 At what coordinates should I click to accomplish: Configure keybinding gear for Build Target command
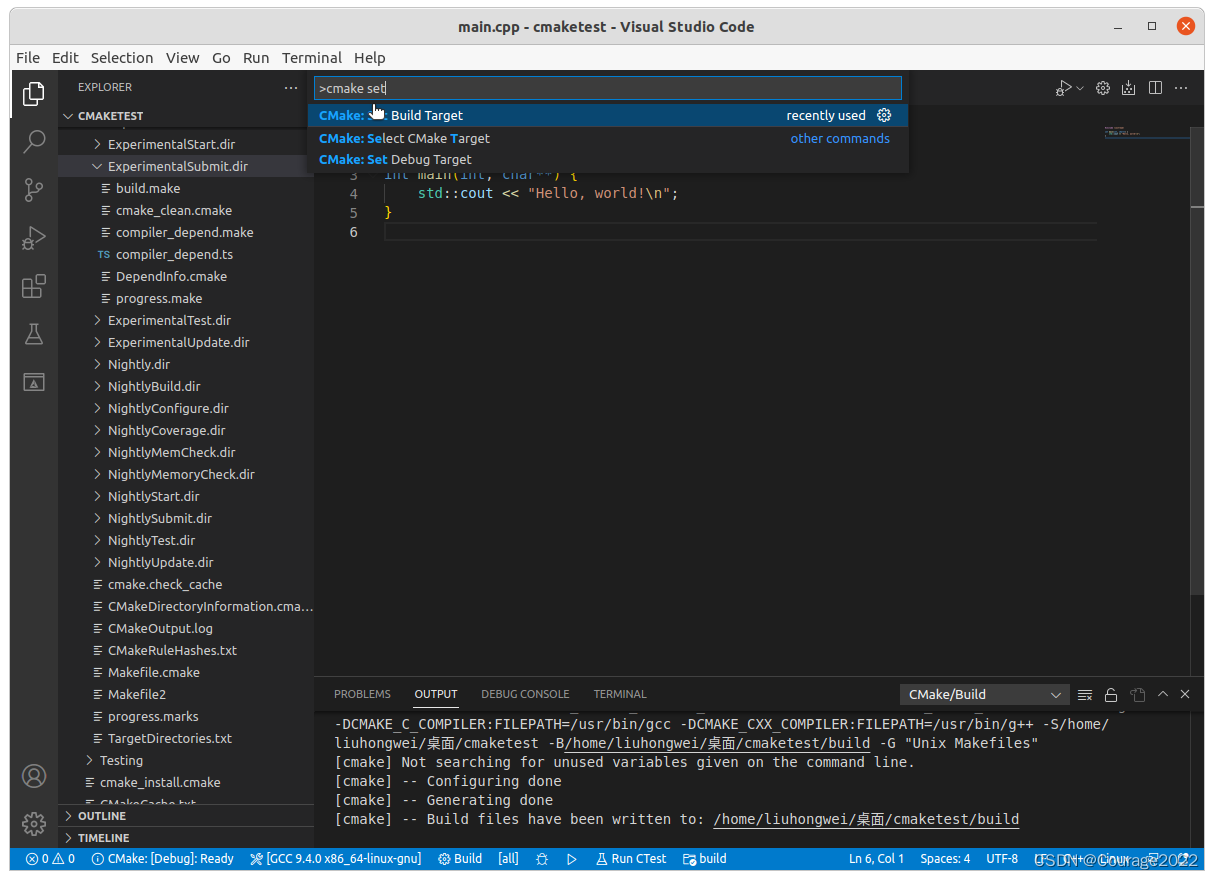tap(884, 116)
